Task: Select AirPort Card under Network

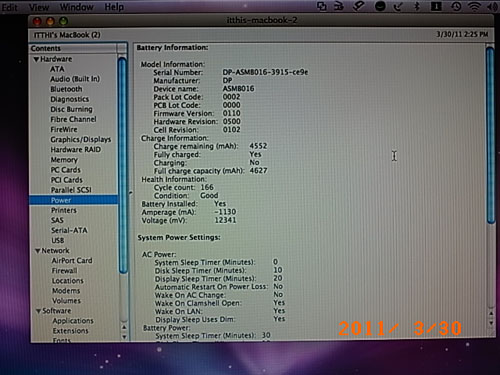Action: click(x=72, y=260)
